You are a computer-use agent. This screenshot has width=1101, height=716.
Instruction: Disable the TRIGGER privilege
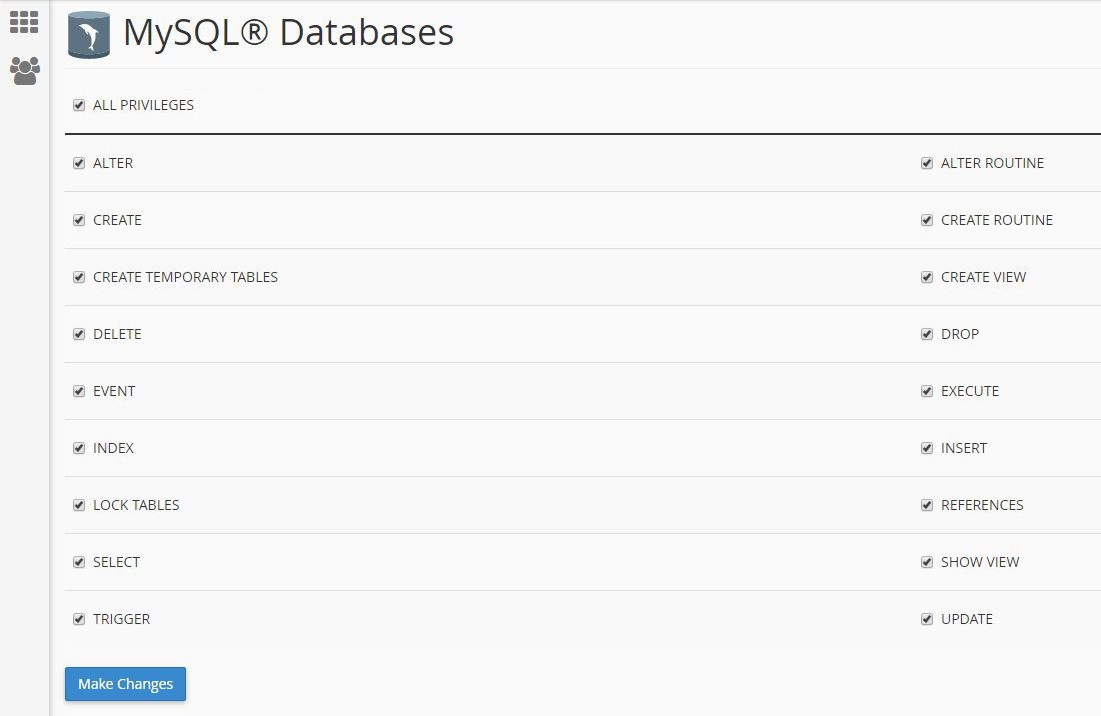point(79,619)
